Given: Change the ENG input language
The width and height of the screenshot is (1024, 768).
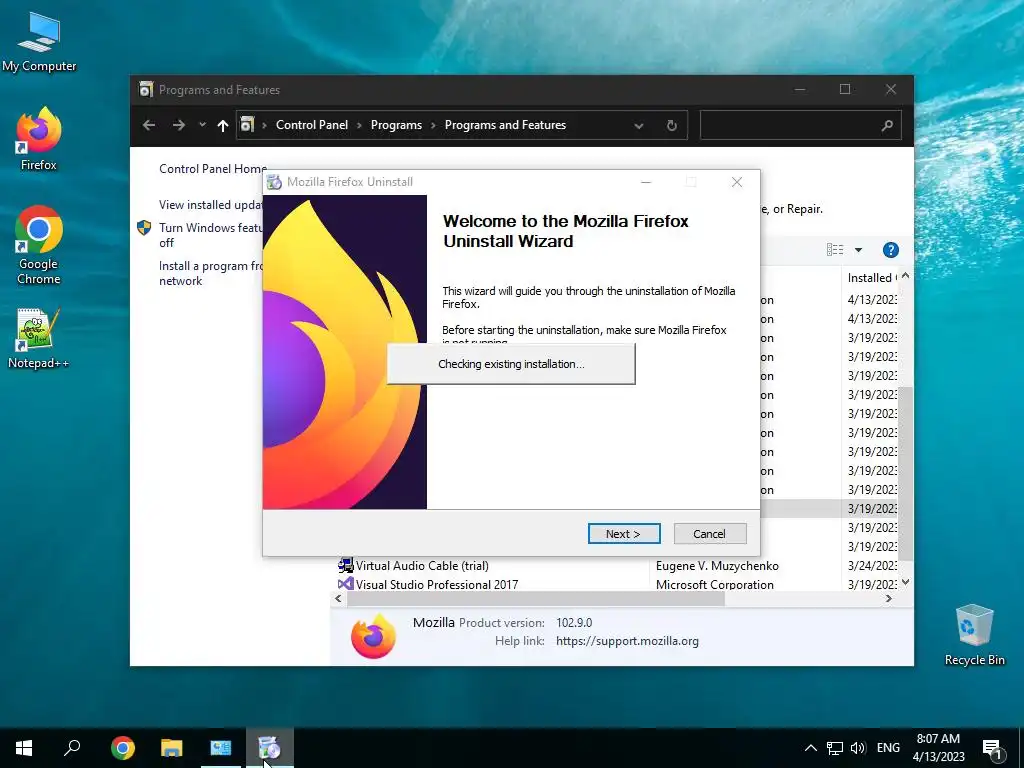Looking at the screenshot, I should 888,748.
